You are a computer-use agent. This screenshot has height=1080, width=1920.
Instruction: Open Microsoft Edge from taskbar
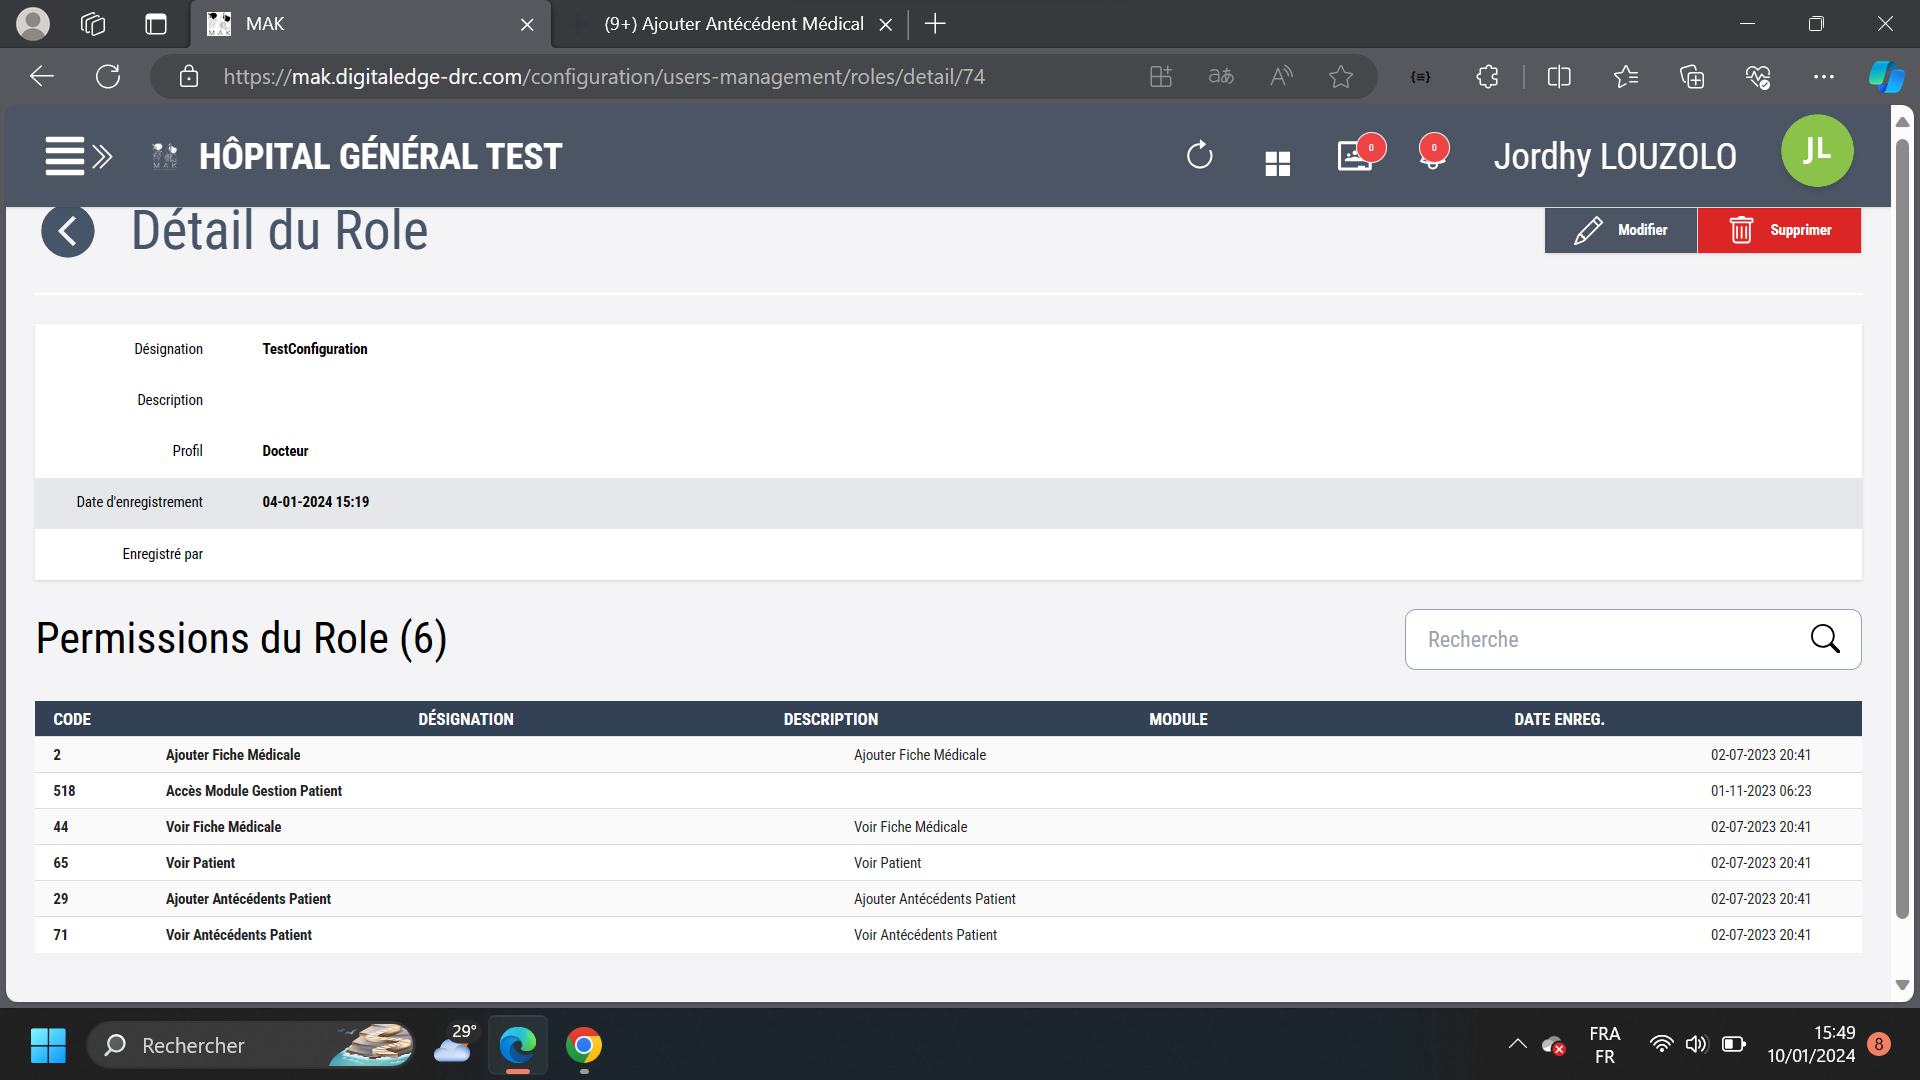click(518, 1046)
